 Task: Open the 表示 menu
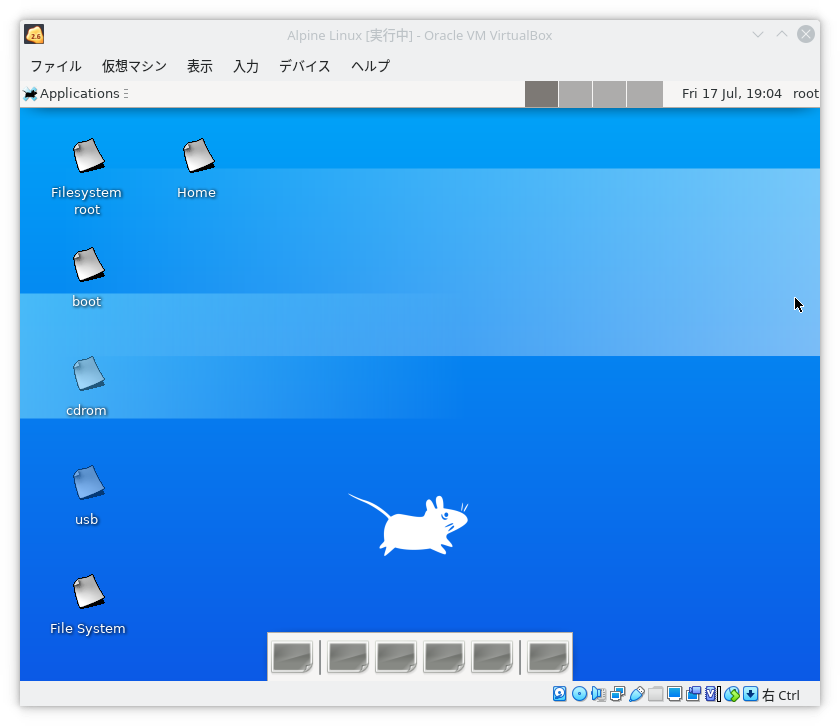pos(200,66)
